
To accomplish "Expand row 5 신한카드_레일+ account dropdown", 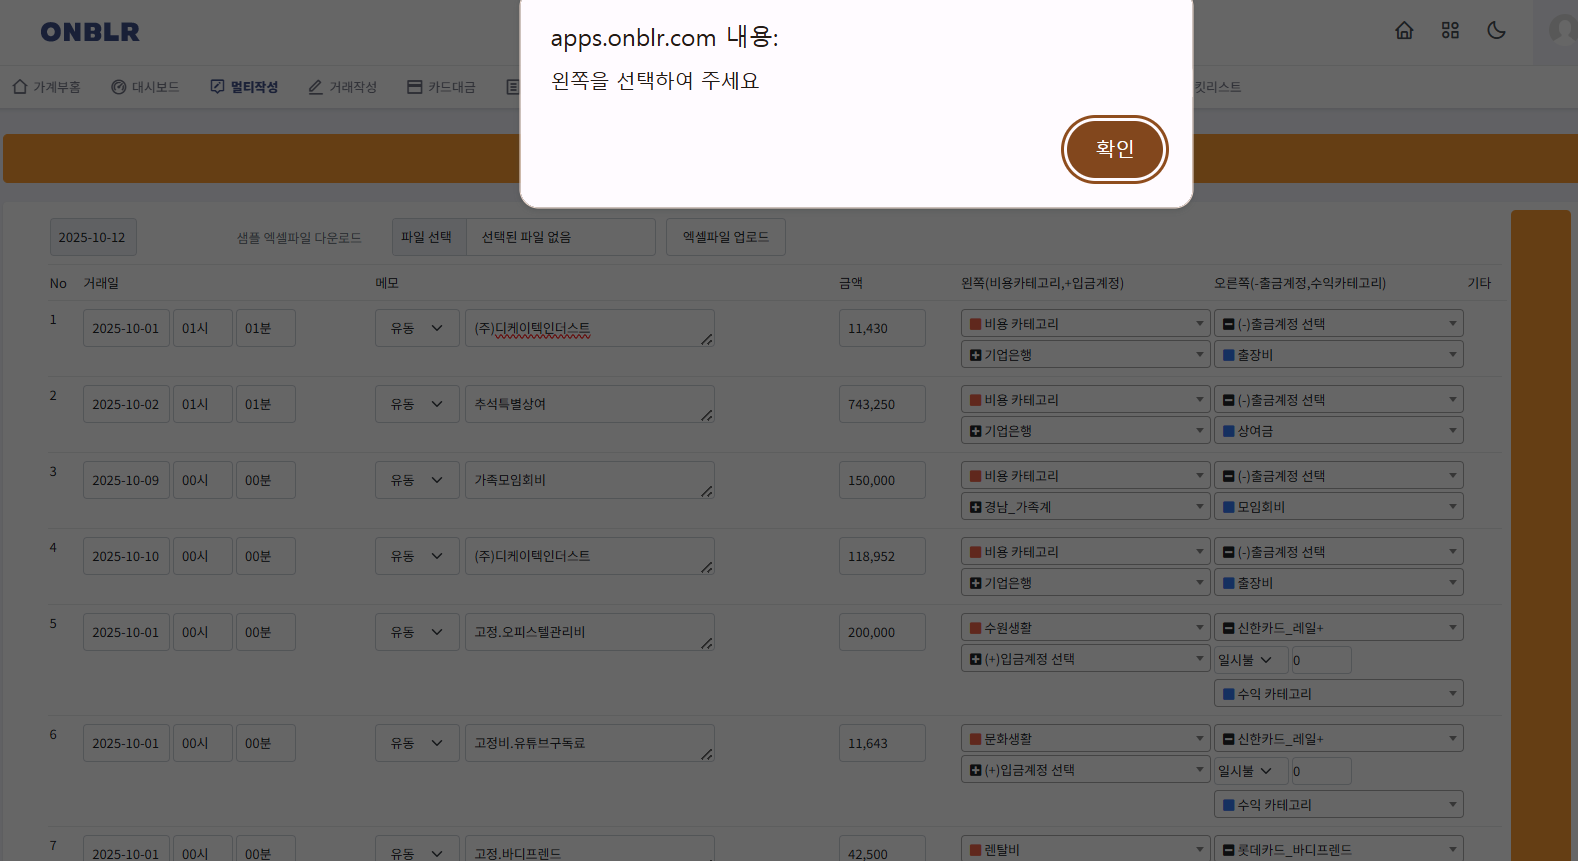I will point(1338,628).
